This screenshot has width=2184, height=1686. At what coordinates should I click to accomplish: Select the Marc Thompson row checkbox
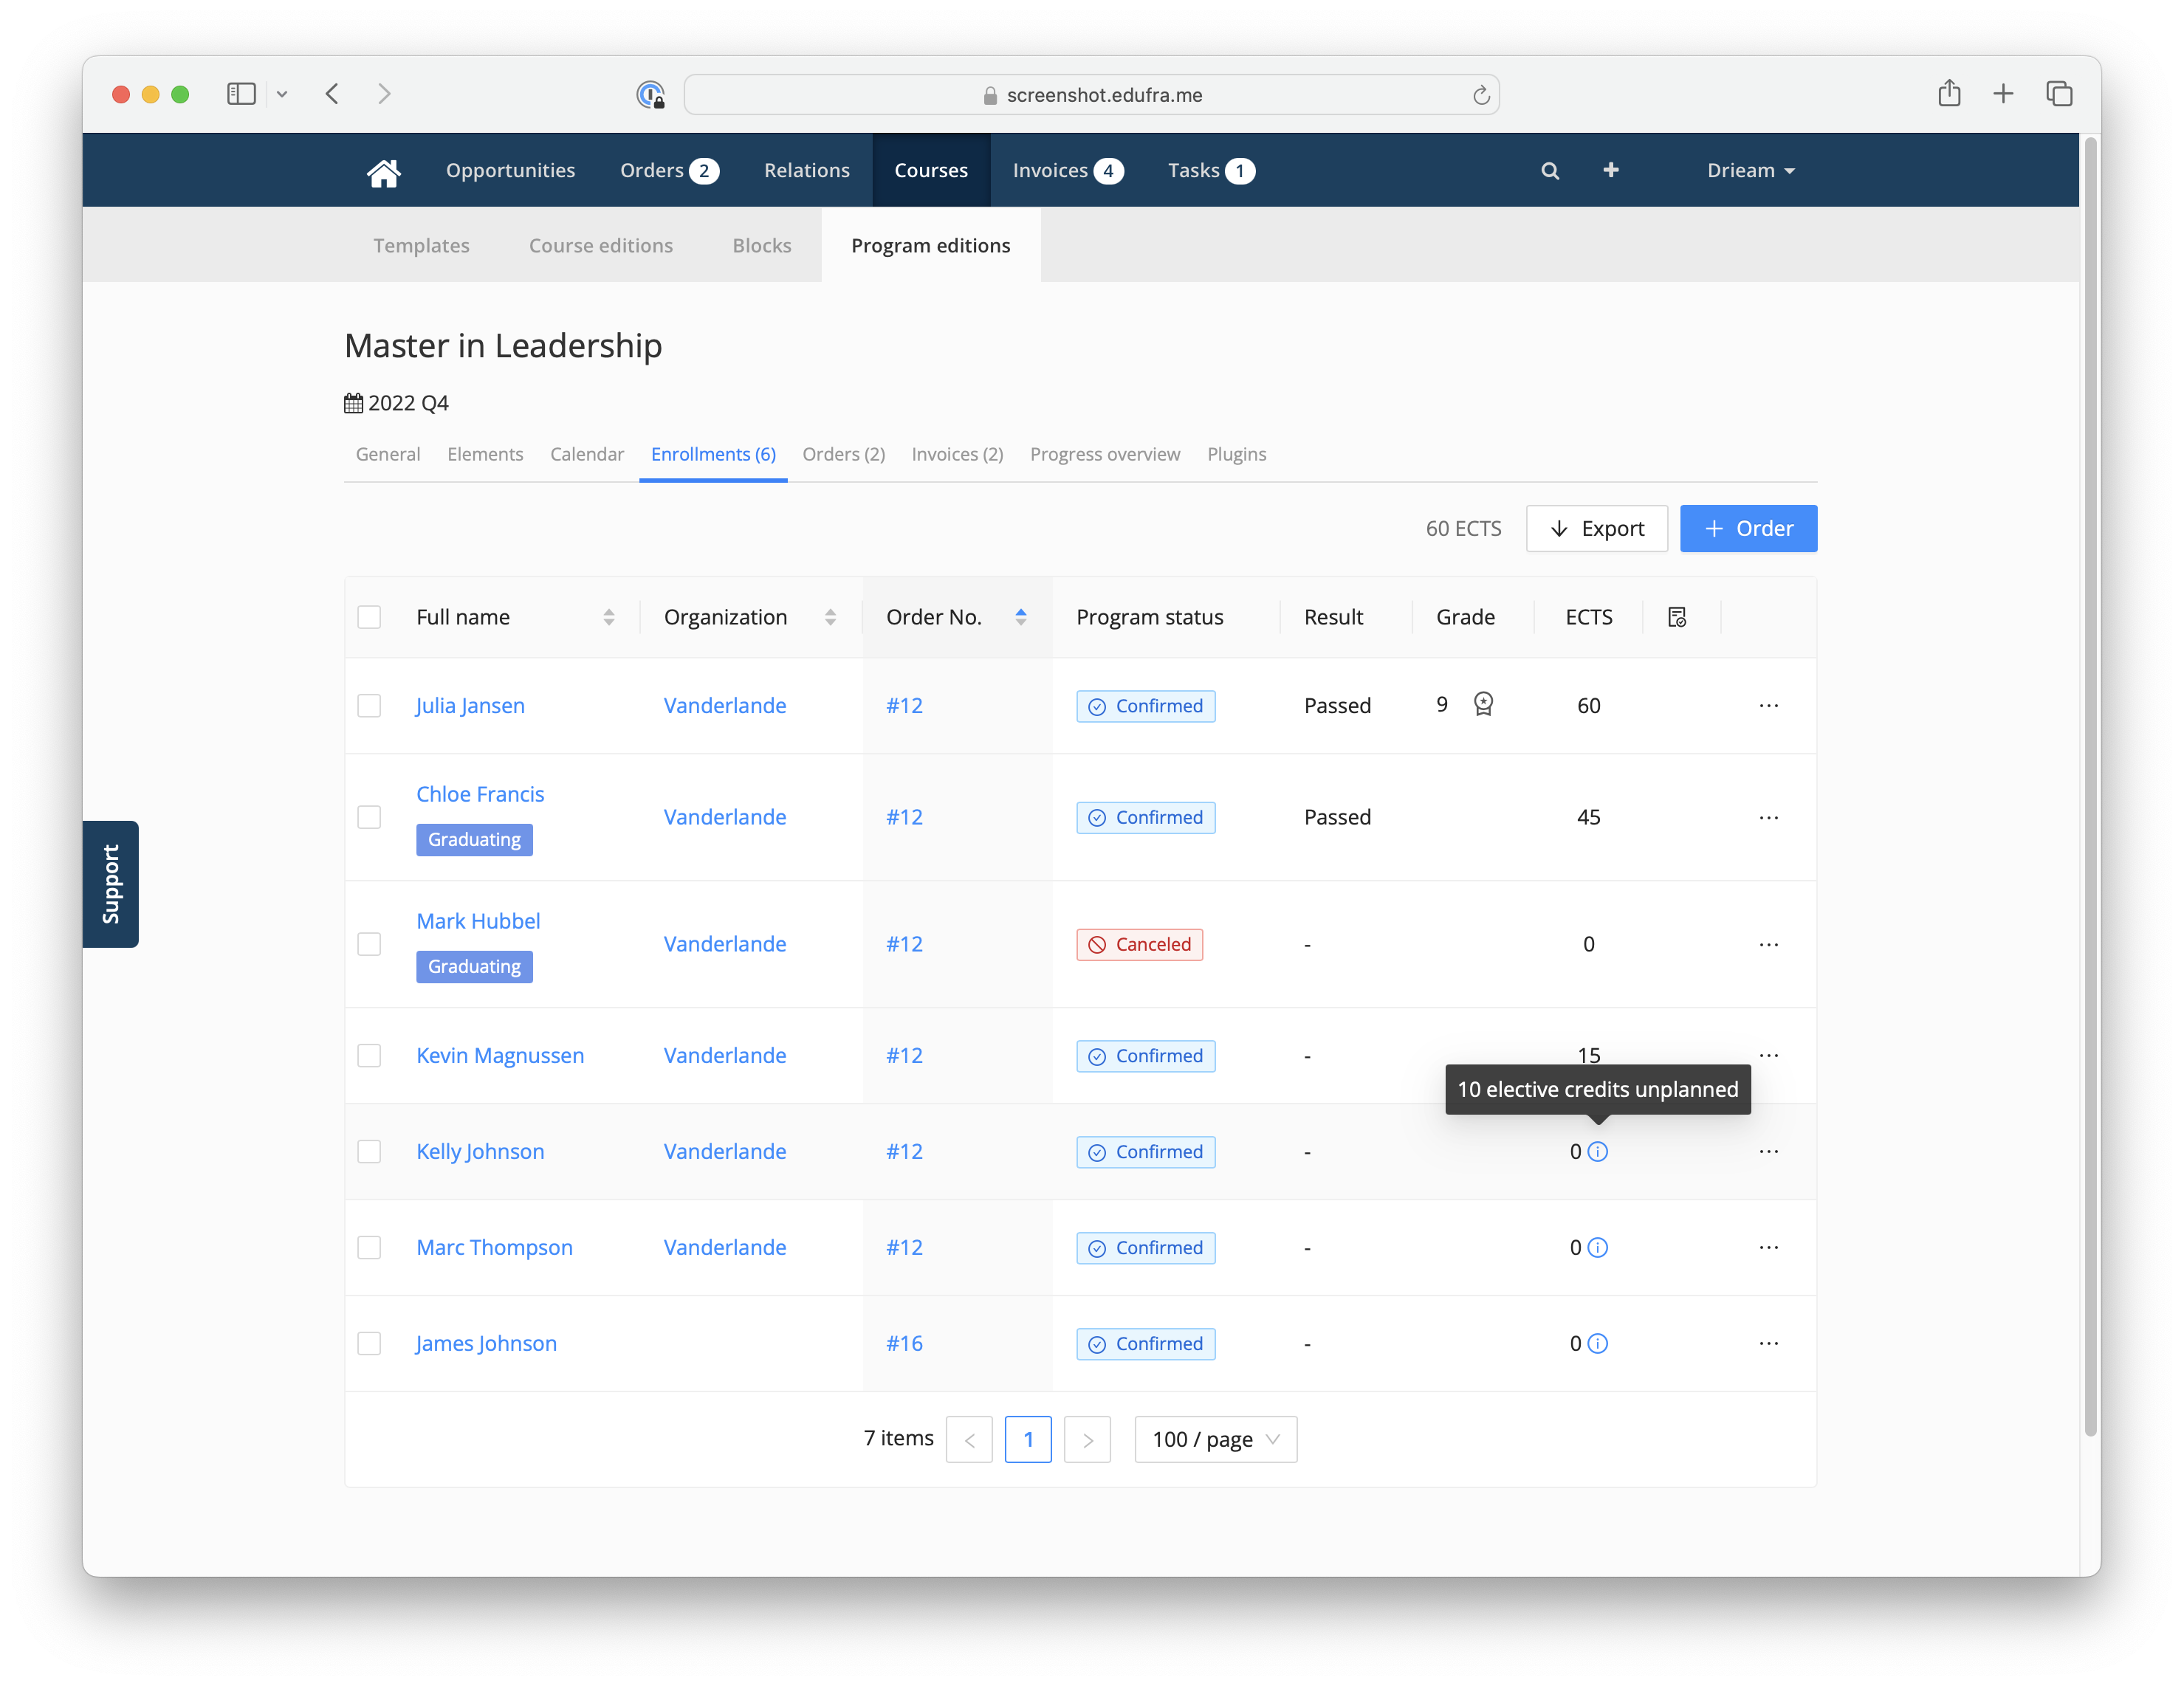click(x=369, y=1248)
